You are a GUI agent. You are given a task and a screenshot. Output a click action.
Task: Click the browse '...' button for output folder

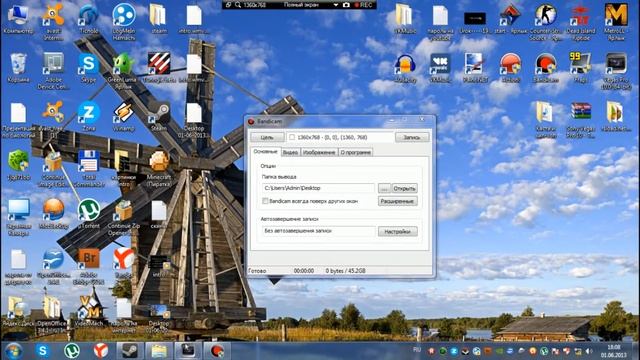pos(384,188)
